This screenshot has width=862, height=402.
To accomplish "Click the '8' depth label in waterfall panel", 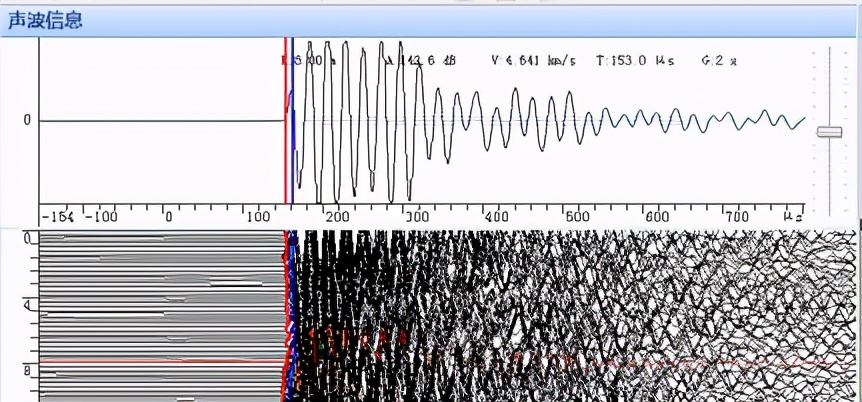I will point(27,370).
